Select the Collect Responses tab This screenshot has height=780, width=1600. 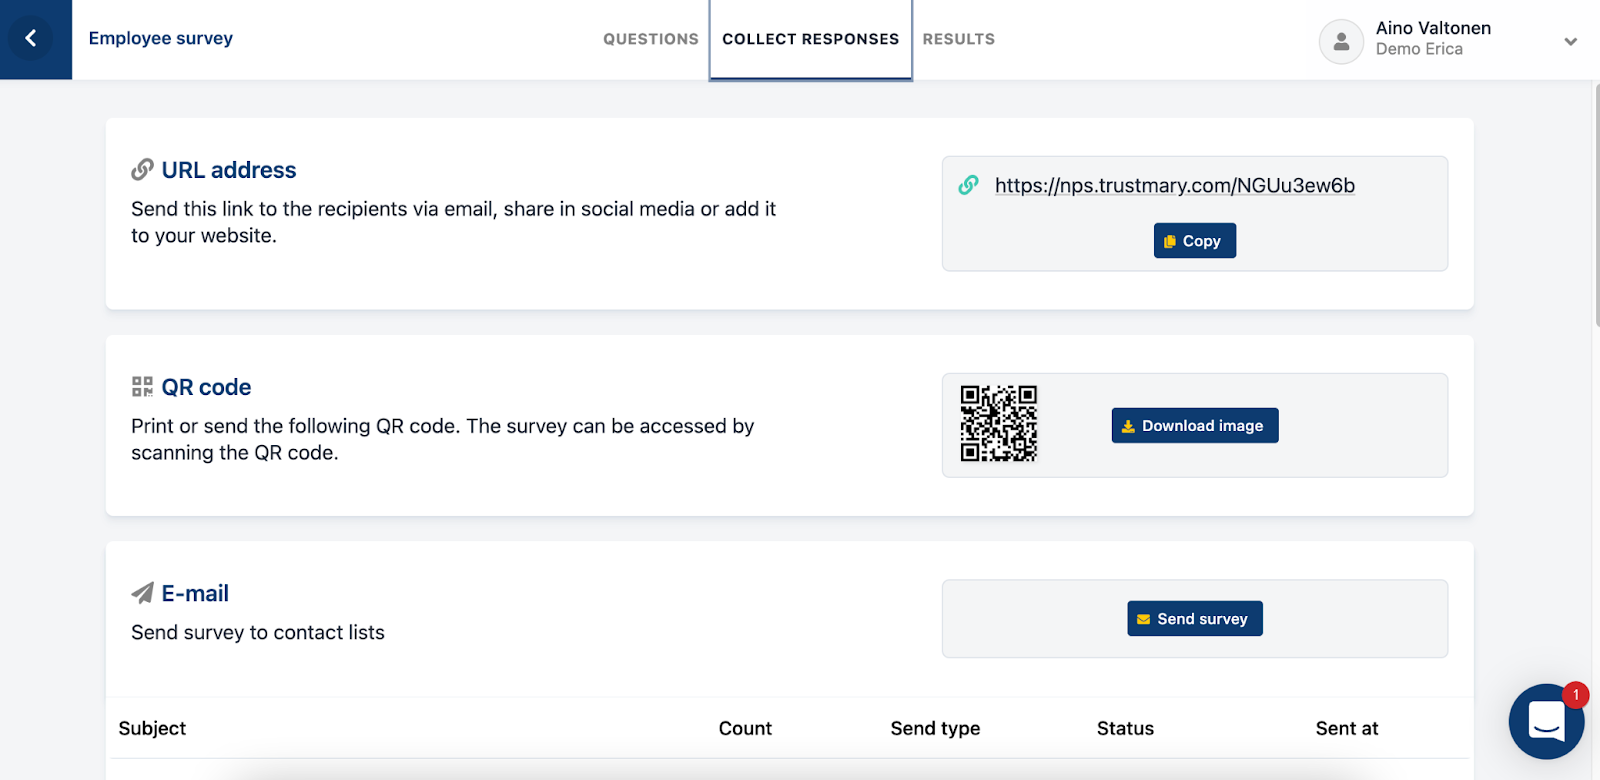811,39
